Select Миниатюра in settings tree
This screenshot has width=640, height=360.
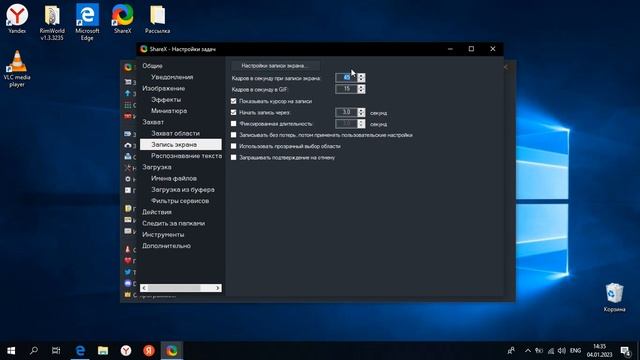click(169, 111)
